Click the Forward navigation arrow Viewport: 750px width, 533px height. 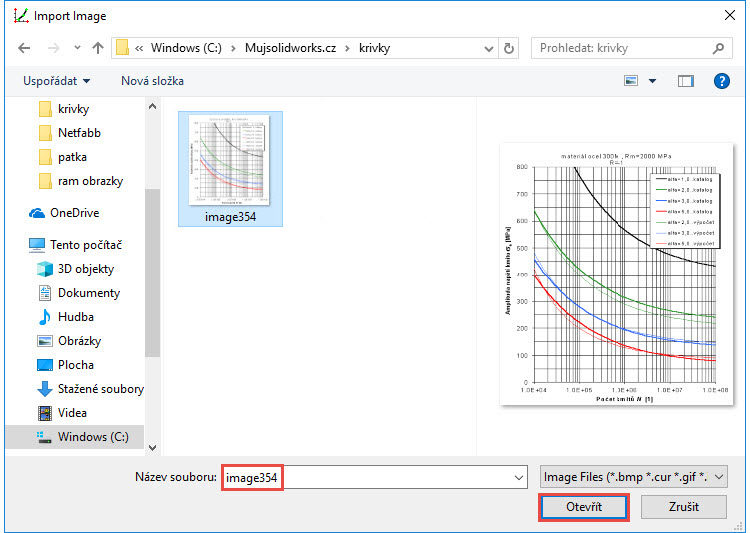54,48
